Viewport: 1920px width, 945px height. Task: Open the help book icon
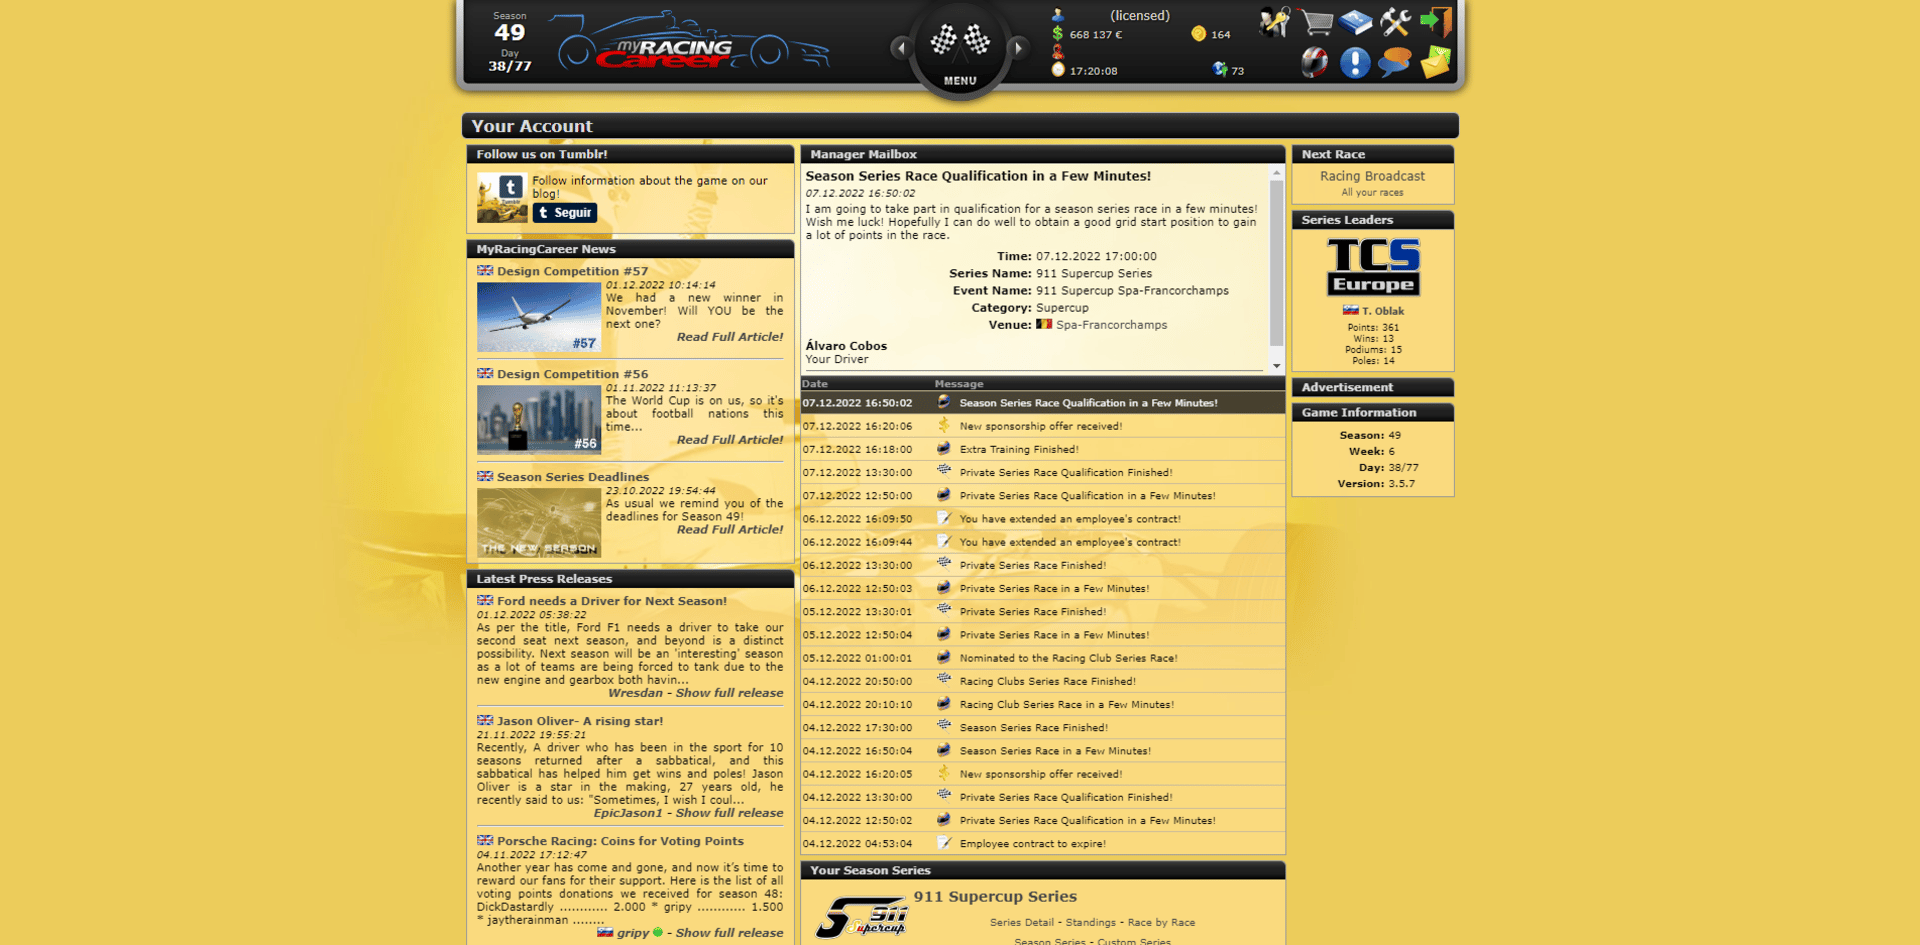(1355, 21)
